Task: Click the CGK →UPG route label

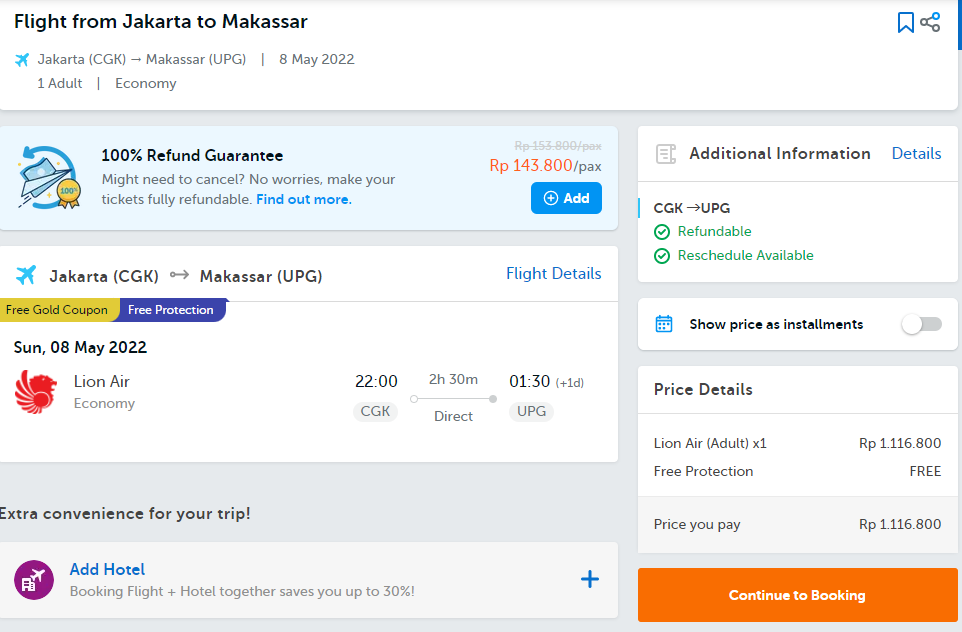Action: (x=692, y=208)
